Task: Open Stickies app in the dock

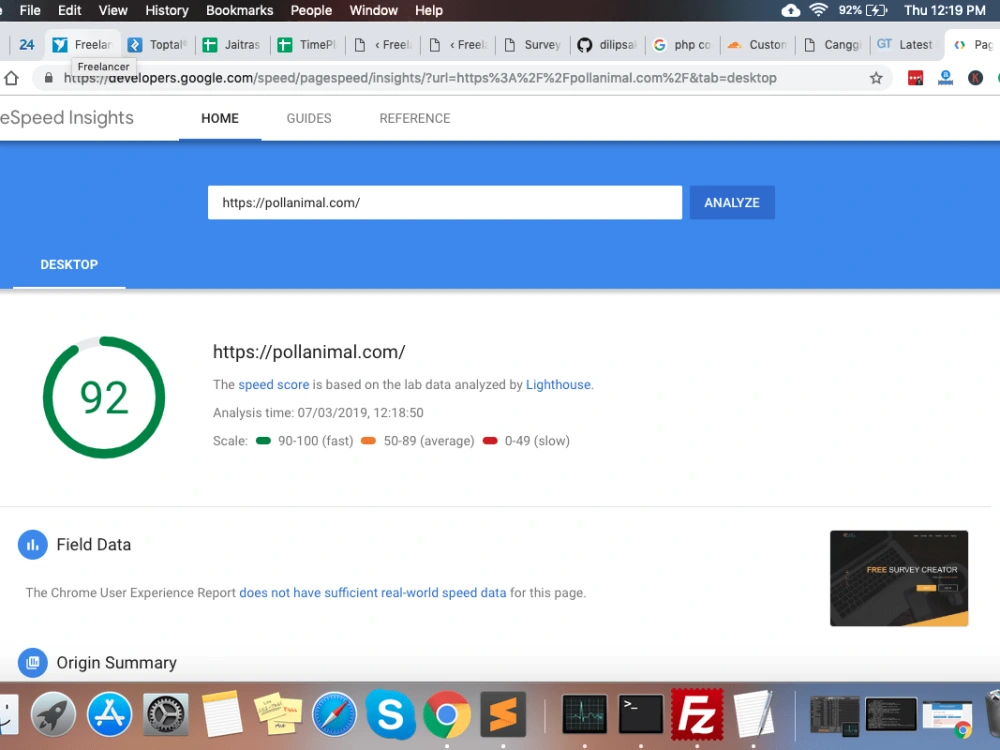Action: tap(278, 714)
